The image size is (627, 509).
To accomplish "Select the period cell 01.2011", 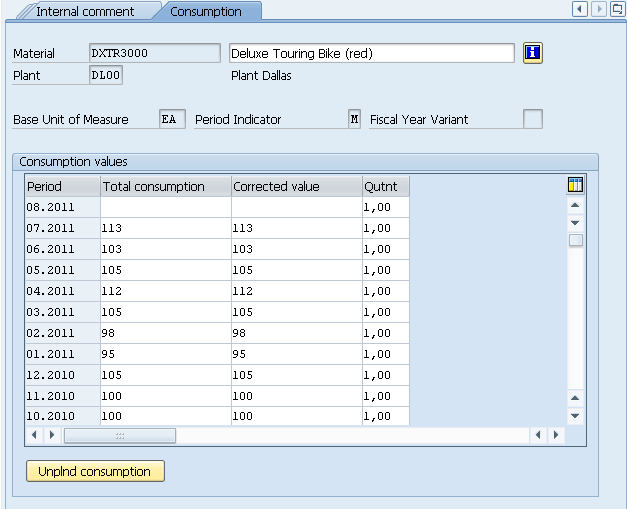I will click(62, 354).
